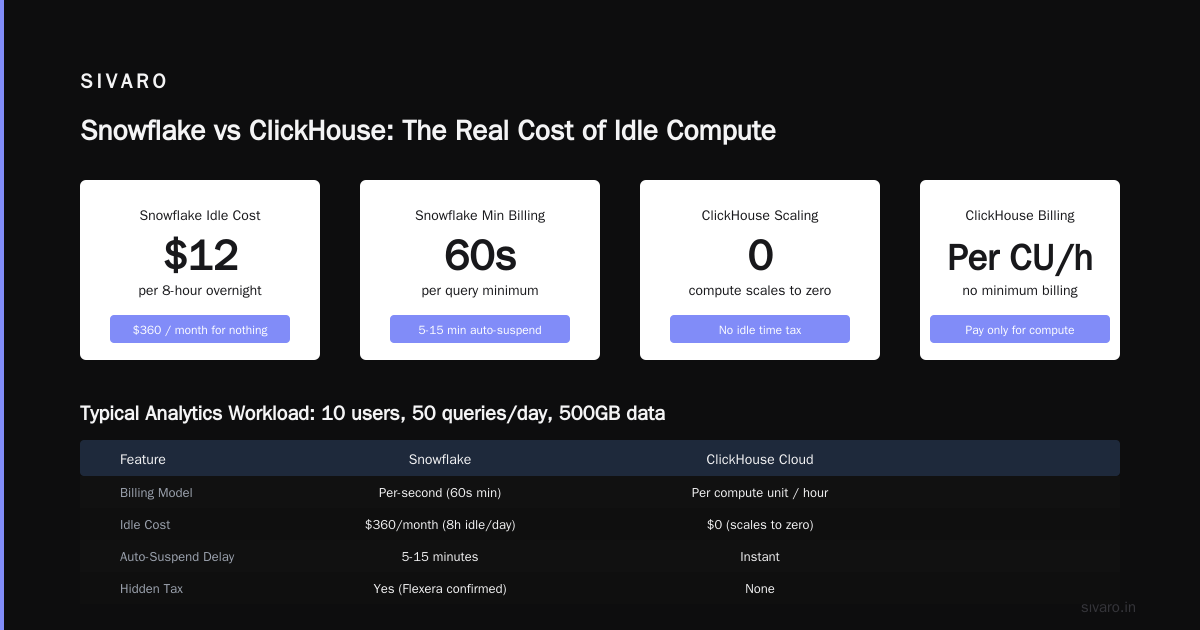Image resolution: width=1200 pixels, height=630 pixels.
Task: Click the '5-15 min auto-suspend' button
Action: tap(480, 329)
